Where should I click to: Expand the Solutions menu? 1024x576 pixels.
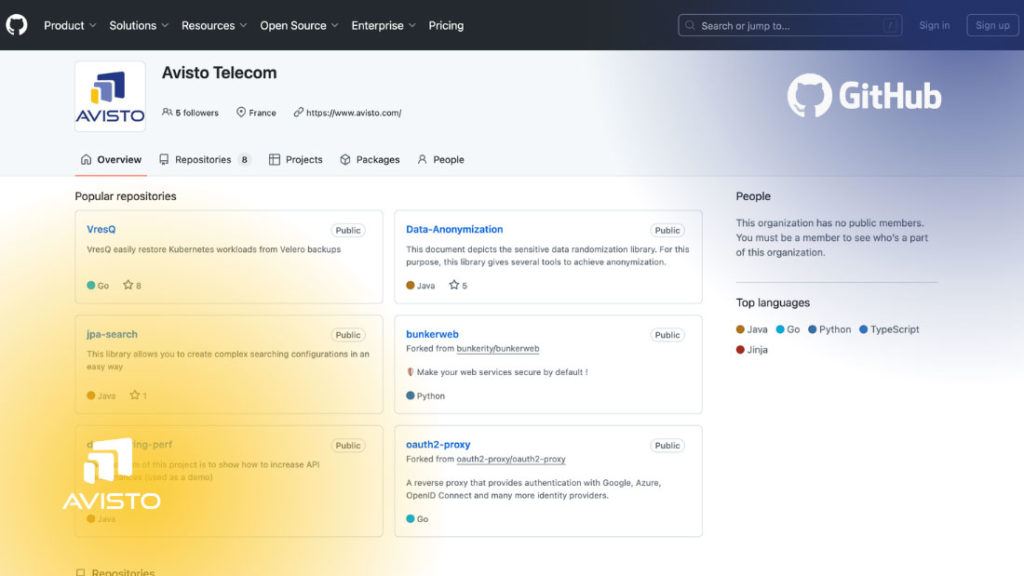pyautogui.click(x=138, y=25)
